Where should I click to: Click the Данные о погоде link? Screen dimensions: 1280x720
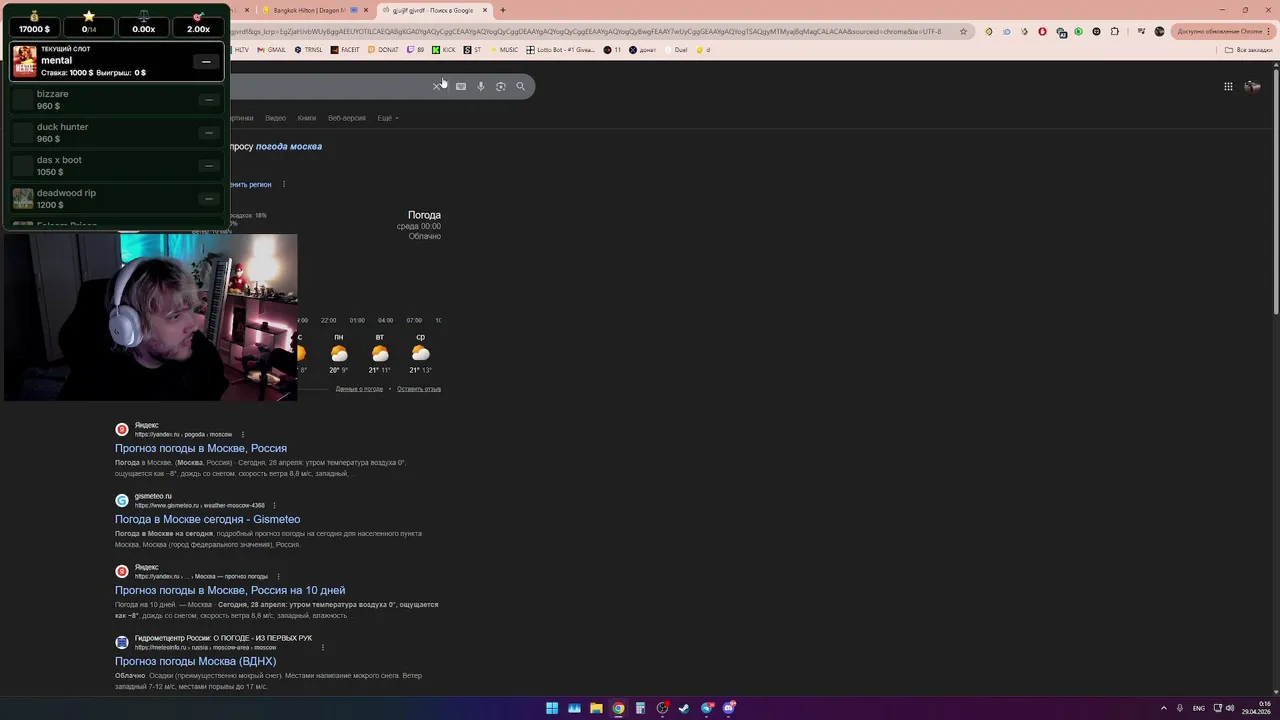(359, 389)
